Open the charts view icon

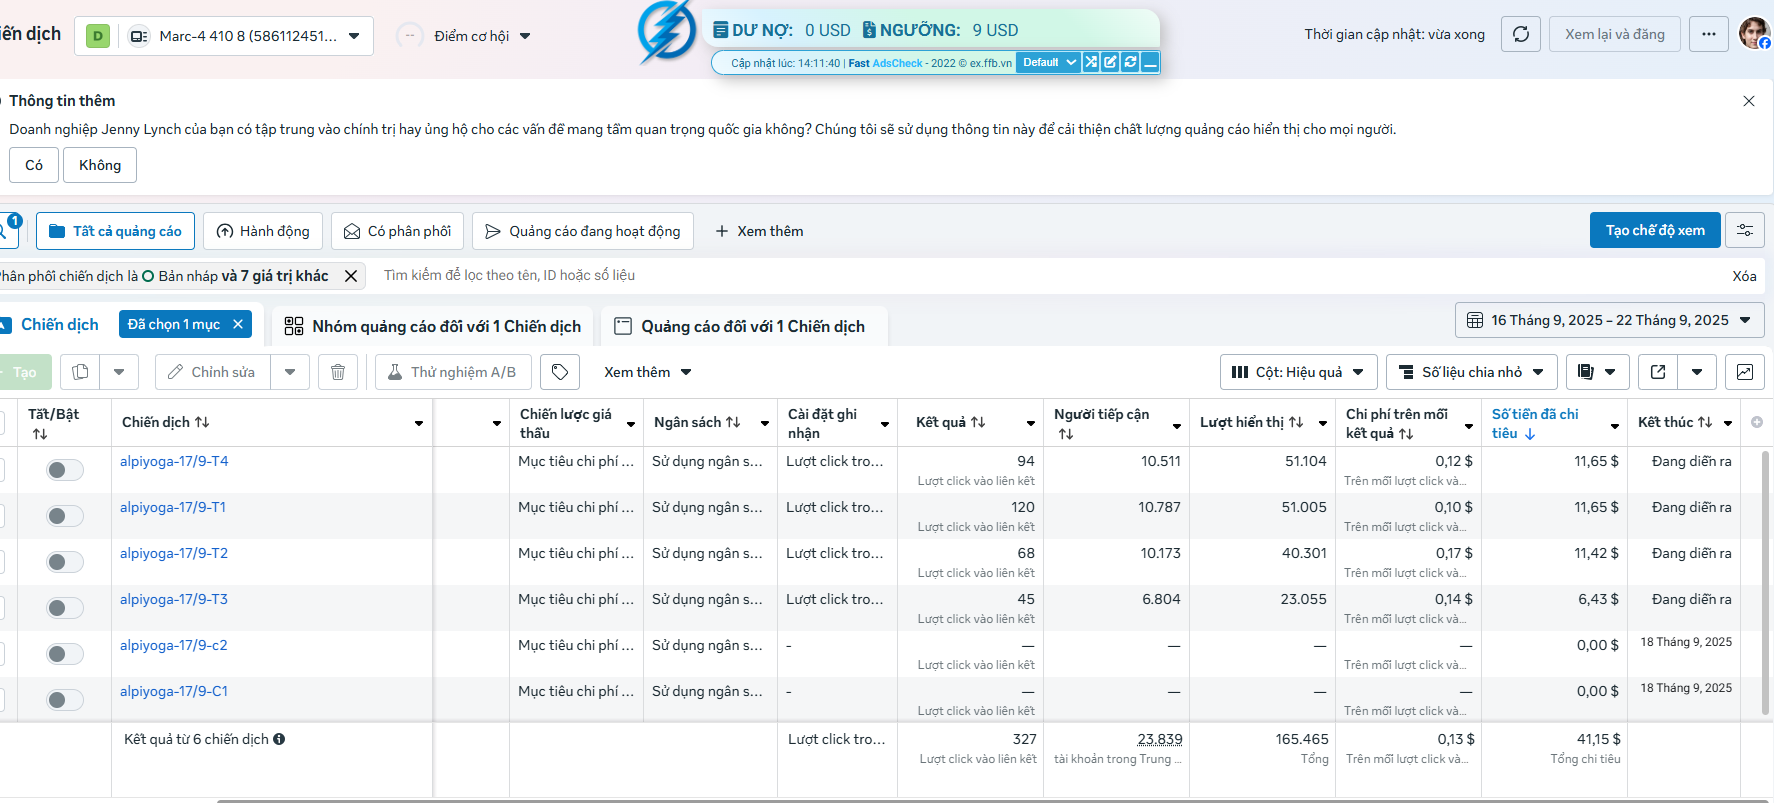(x=1745, y=372)
